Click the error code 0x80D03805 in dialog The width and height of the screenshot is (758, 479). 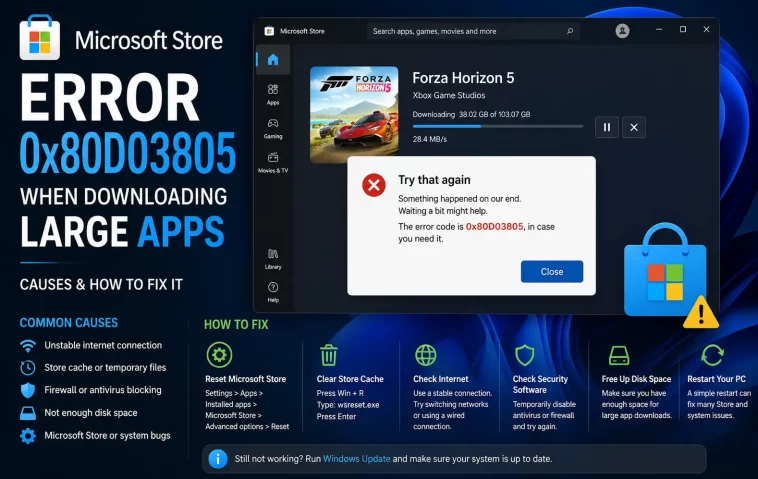click(x=494, y=226)
